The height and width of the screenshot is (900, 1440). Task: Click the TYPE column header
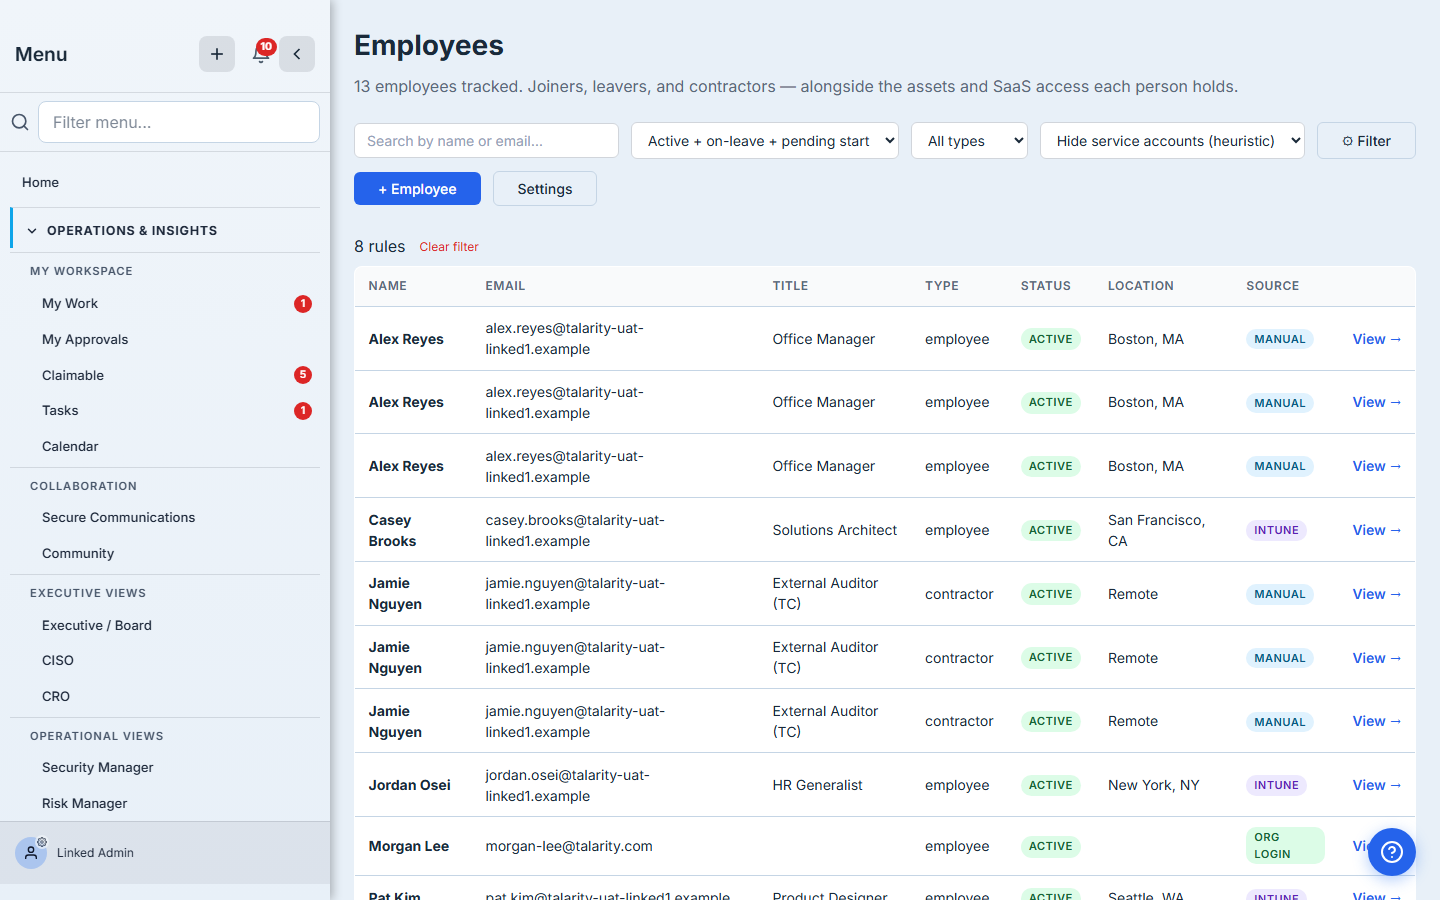pos(942,286)
